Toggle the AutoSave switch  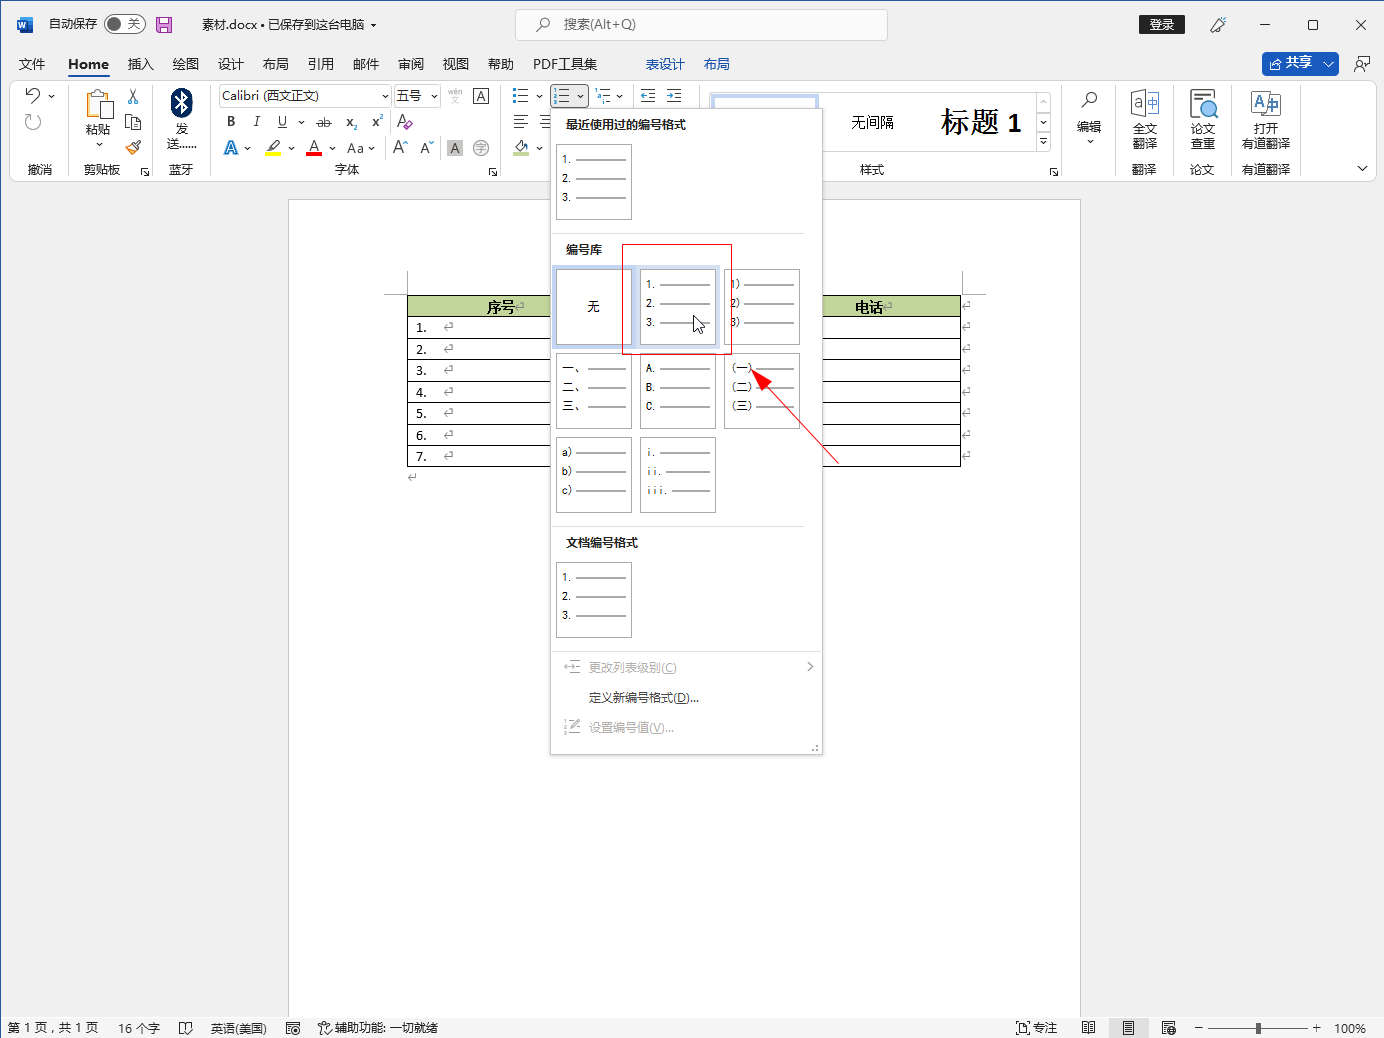pyautogui.click(x=125, y=24)
